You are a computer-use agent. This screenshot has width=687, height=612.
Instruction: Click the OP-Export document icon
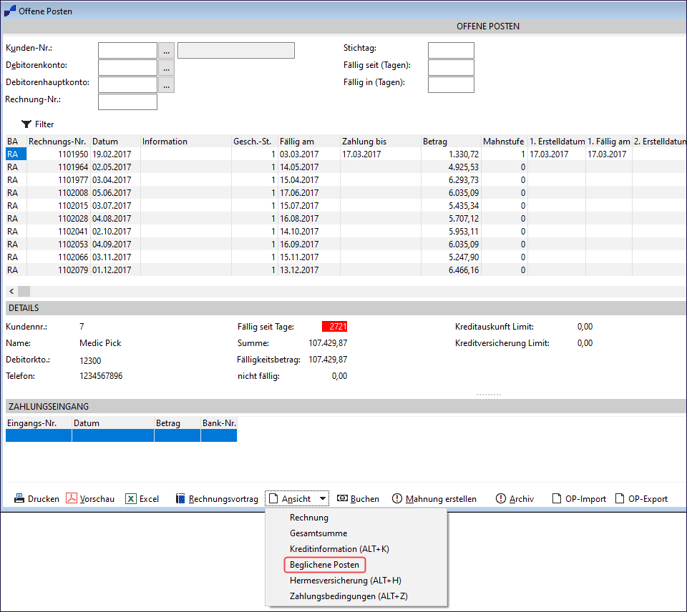pos(619,499)
